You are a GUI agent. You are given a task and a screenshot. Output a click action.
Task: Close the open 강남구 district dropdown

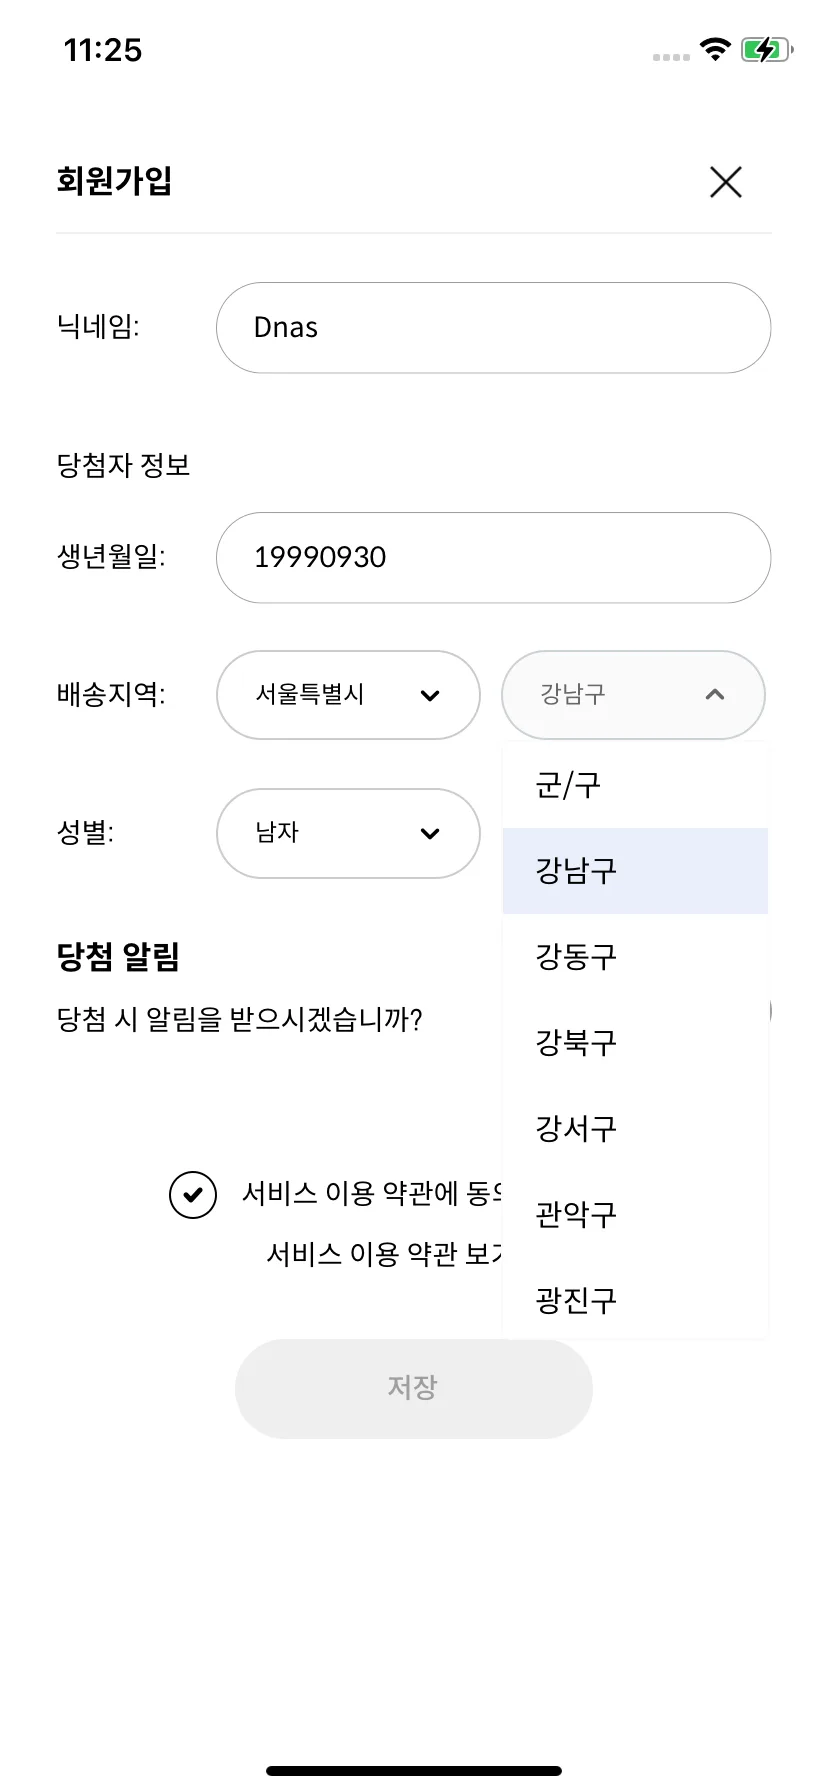(x=633, y=695)
